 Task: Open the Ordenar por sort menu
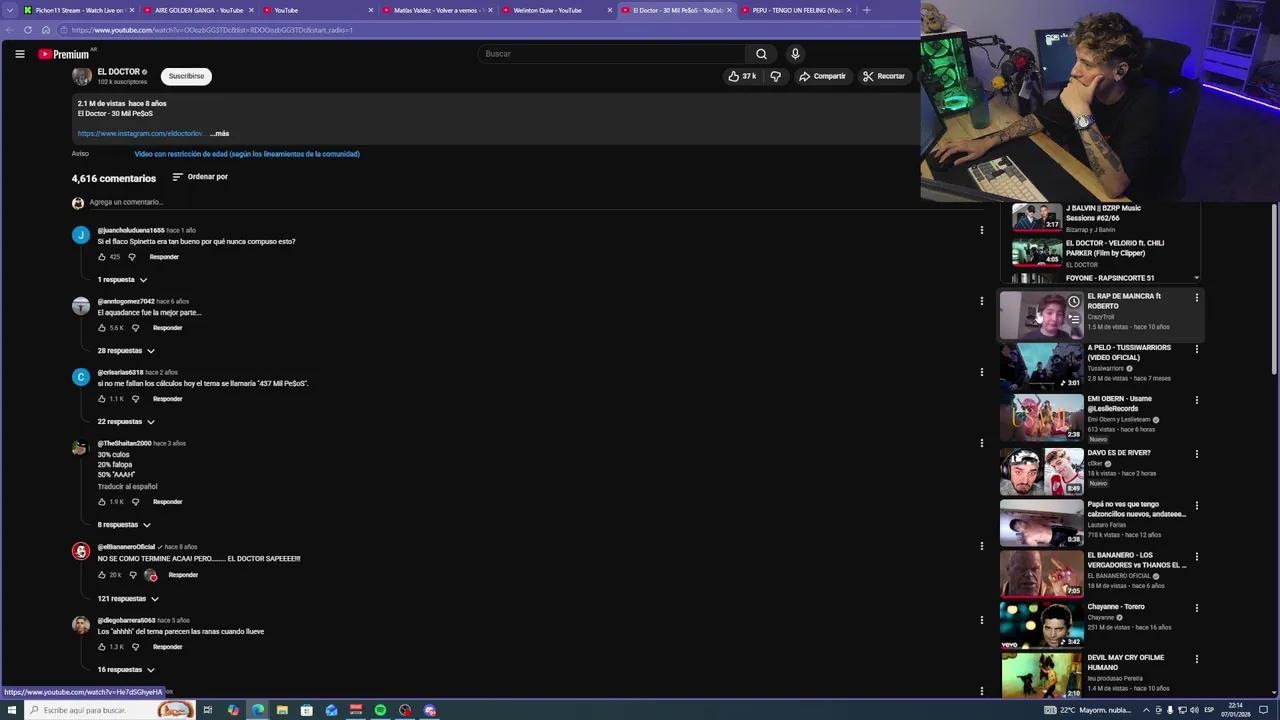coord(200,177)
